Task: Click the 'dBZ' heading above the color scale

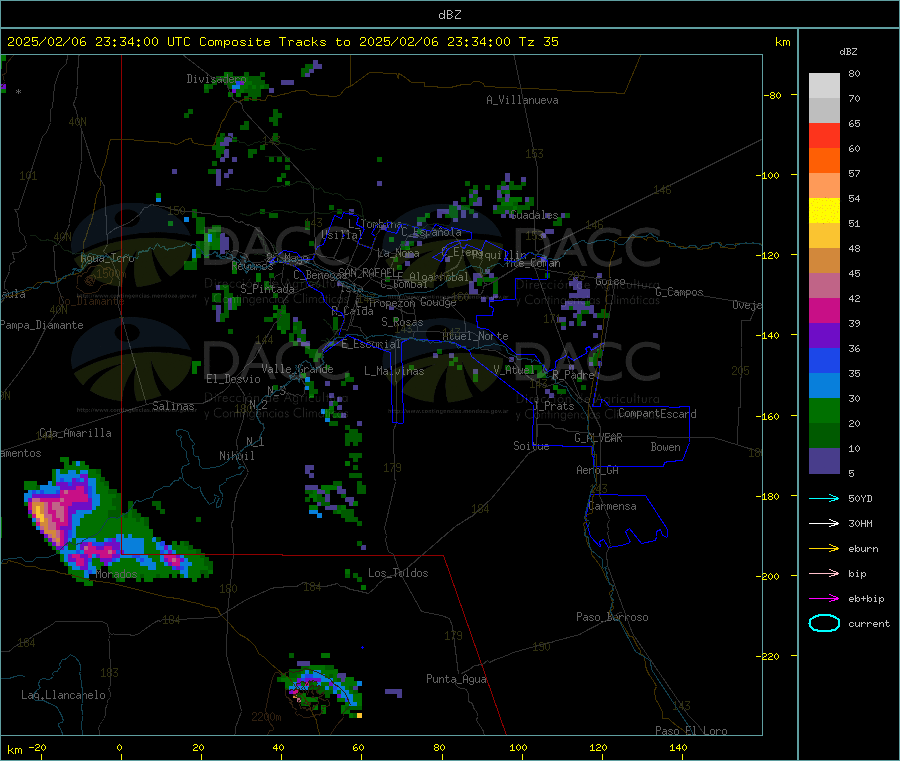Action: [x=848, y=52]
